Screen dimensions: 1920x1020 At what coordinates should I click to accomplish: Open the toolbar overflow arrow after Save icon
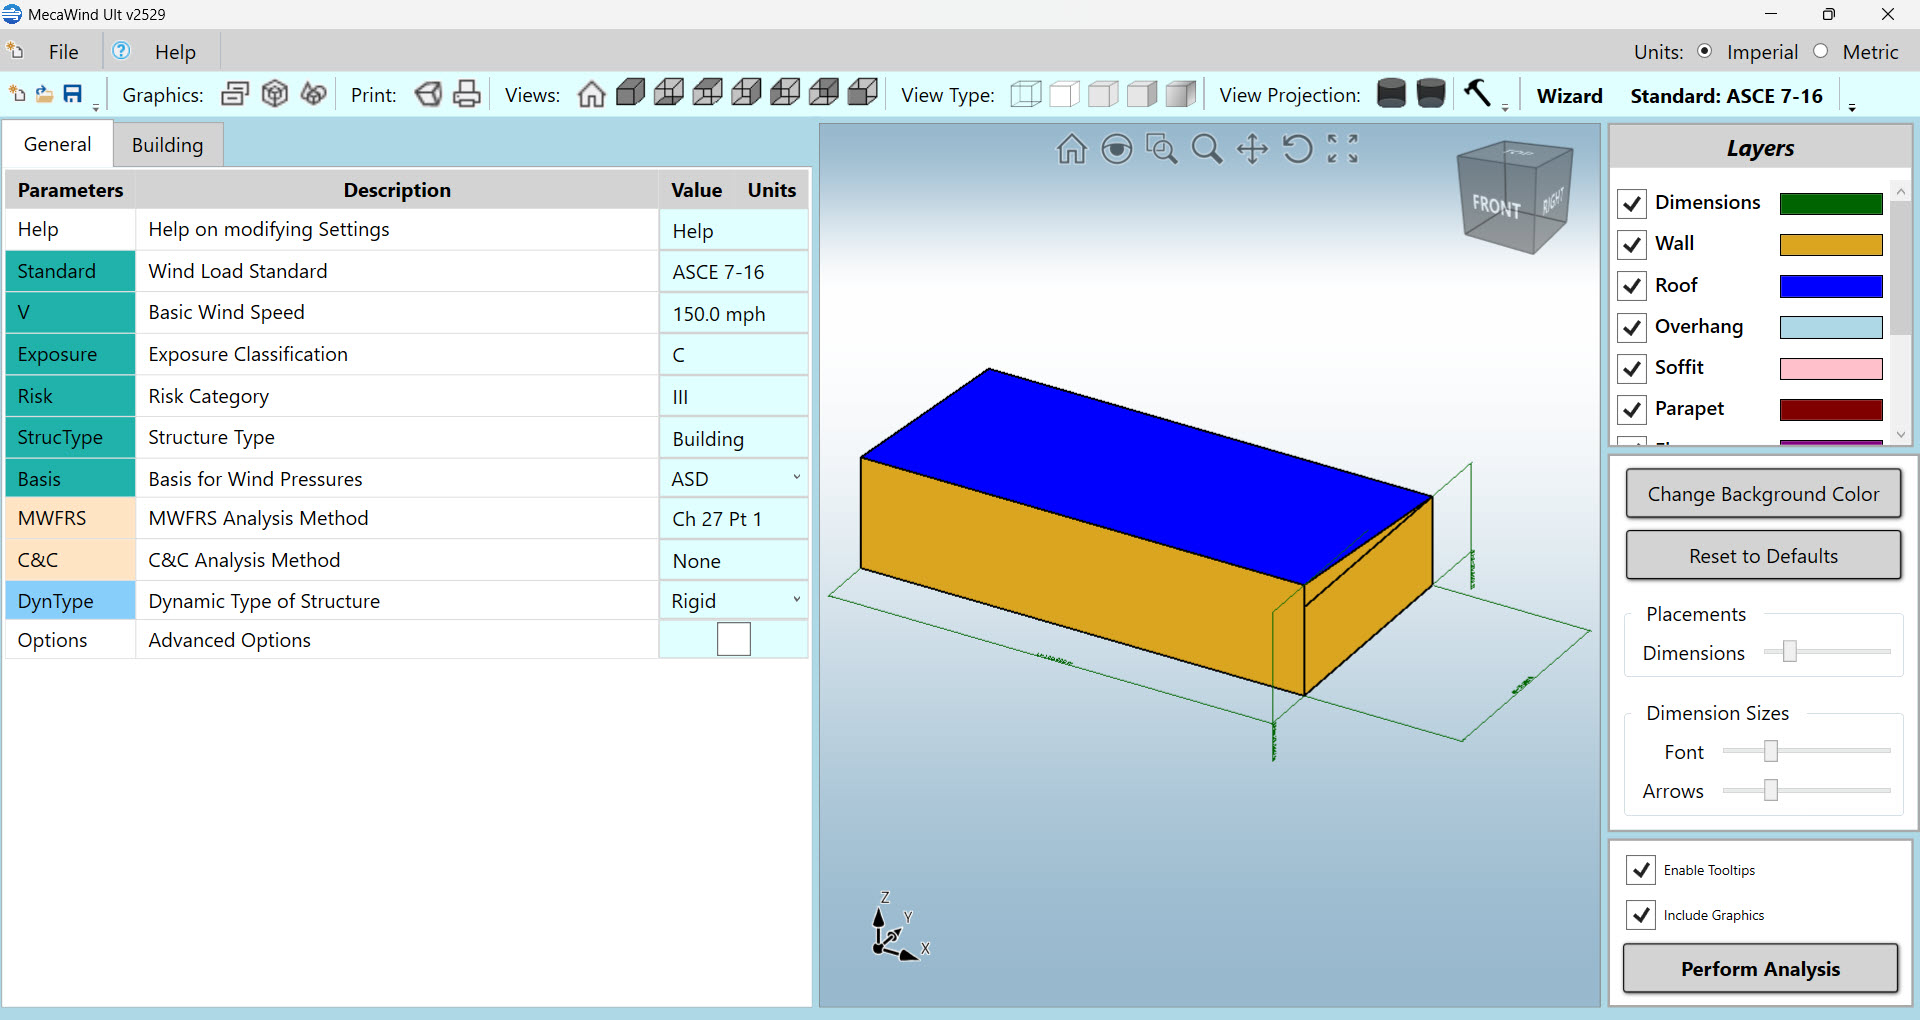point(96,106)
